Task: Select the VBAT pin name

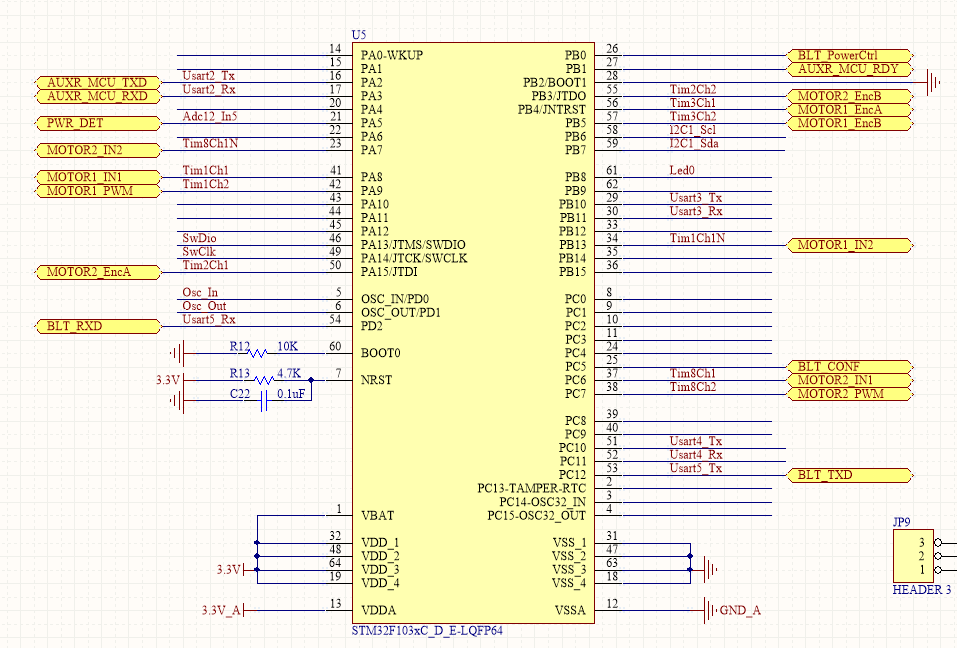Action: pyautogui.click(x=378, y=516)
